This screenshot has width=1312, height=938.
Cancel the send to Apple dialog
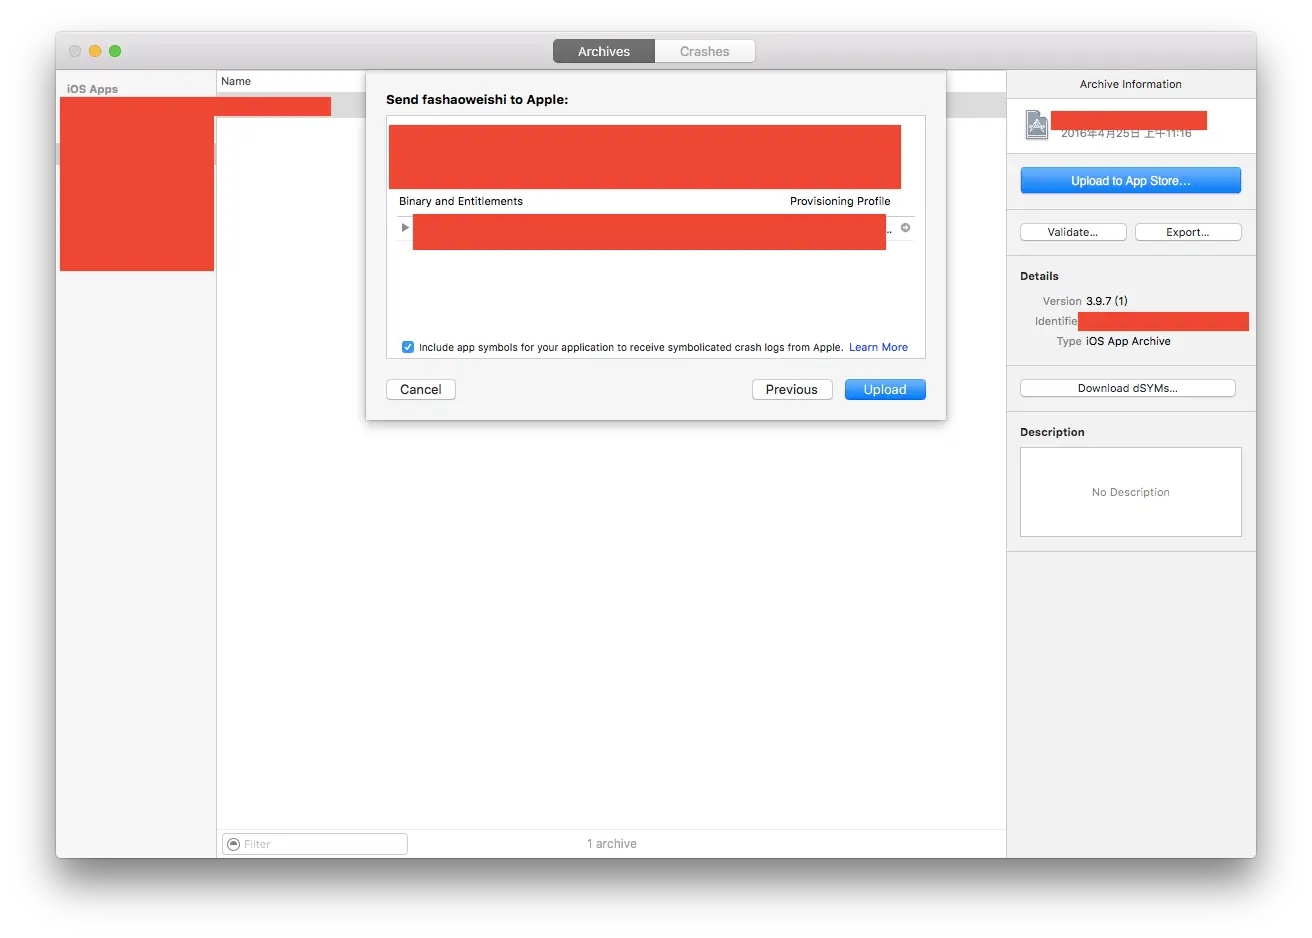pos(421,390)
